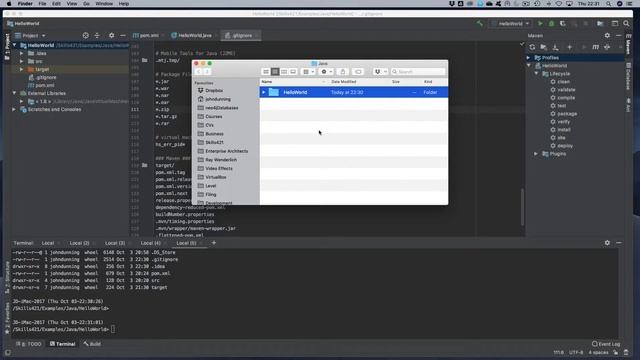
Task: Expand the .idea folder
Action: (22, 53)
